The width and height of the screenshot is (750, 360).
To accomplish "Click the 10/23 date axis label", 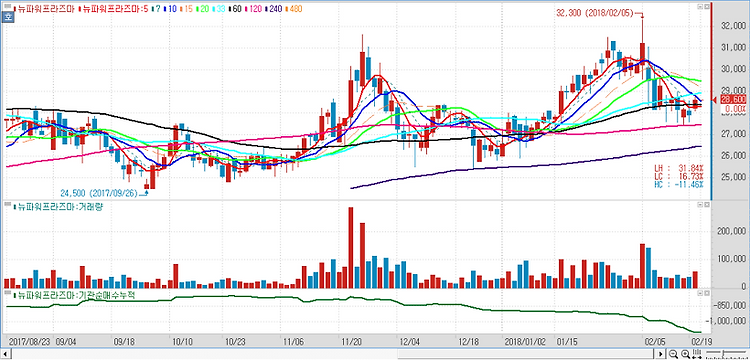I will click(235, 343).
